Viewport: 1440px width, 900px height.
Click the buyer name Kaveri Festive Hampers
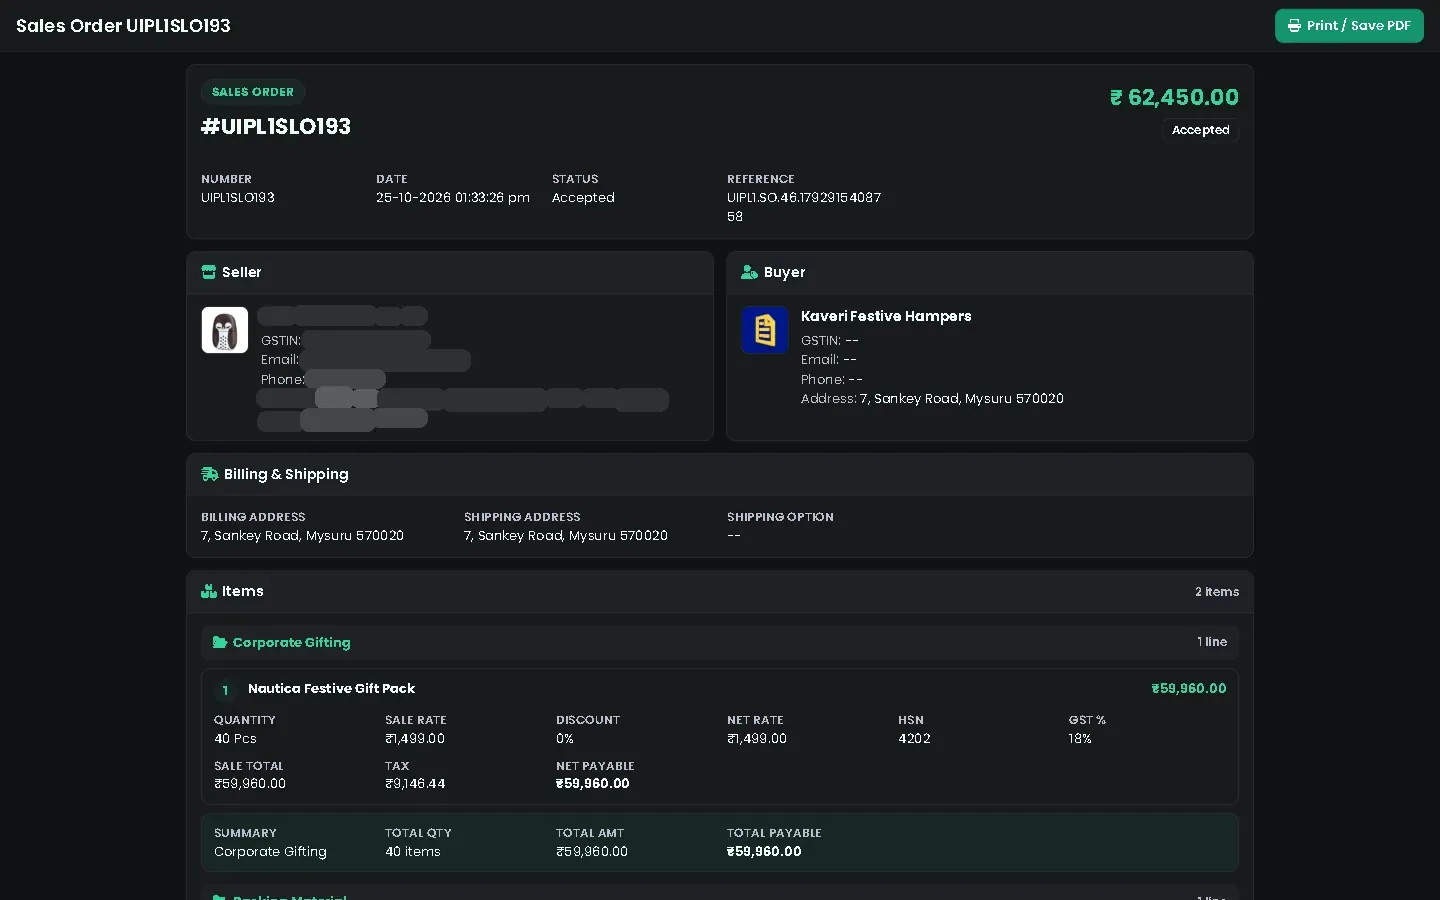point(886,316)
